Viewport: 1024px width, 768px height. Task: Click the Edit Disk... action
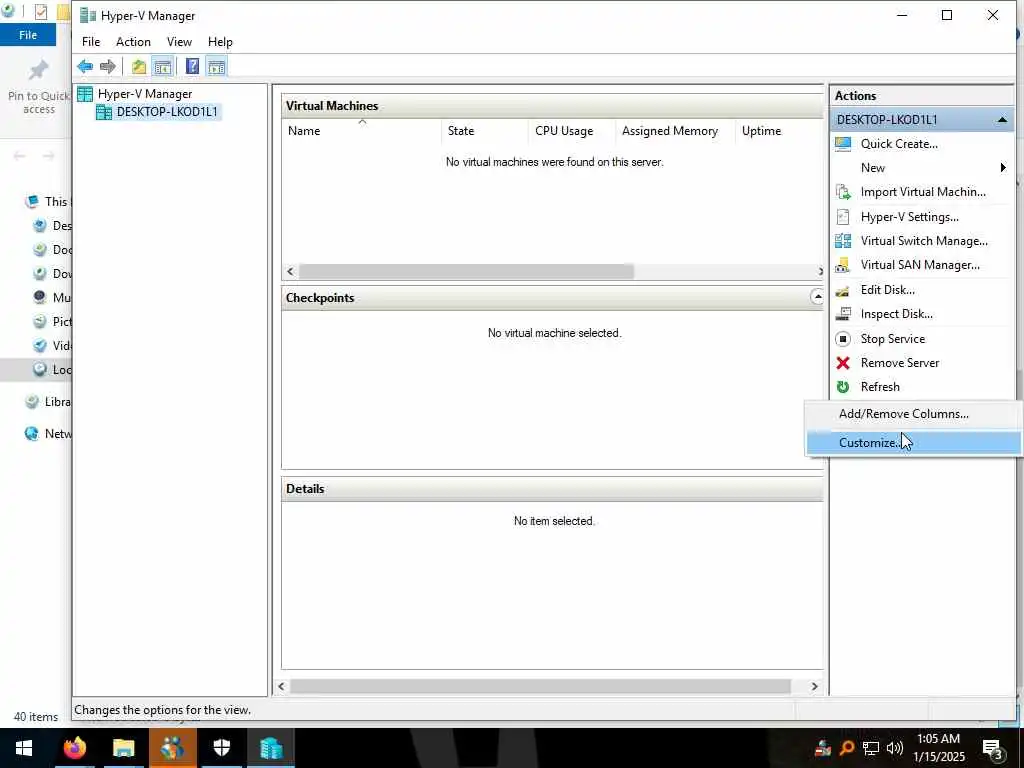click(888, 290)
